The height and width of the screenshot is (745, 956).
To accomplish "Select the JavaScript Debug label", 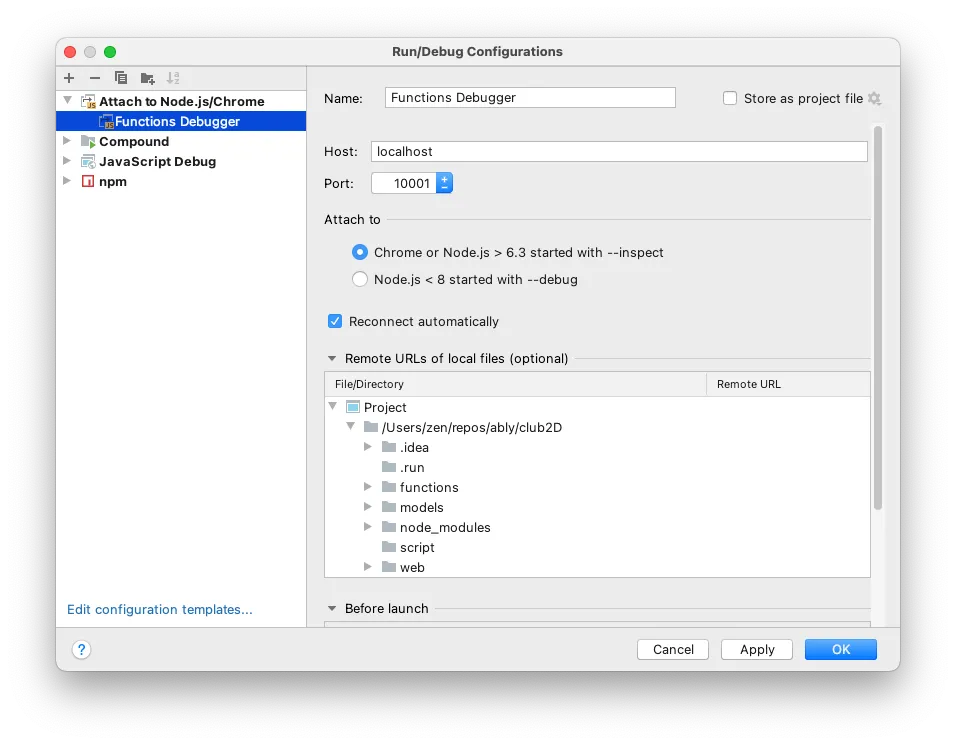I will pyautogui.click(x=157, y=162).
